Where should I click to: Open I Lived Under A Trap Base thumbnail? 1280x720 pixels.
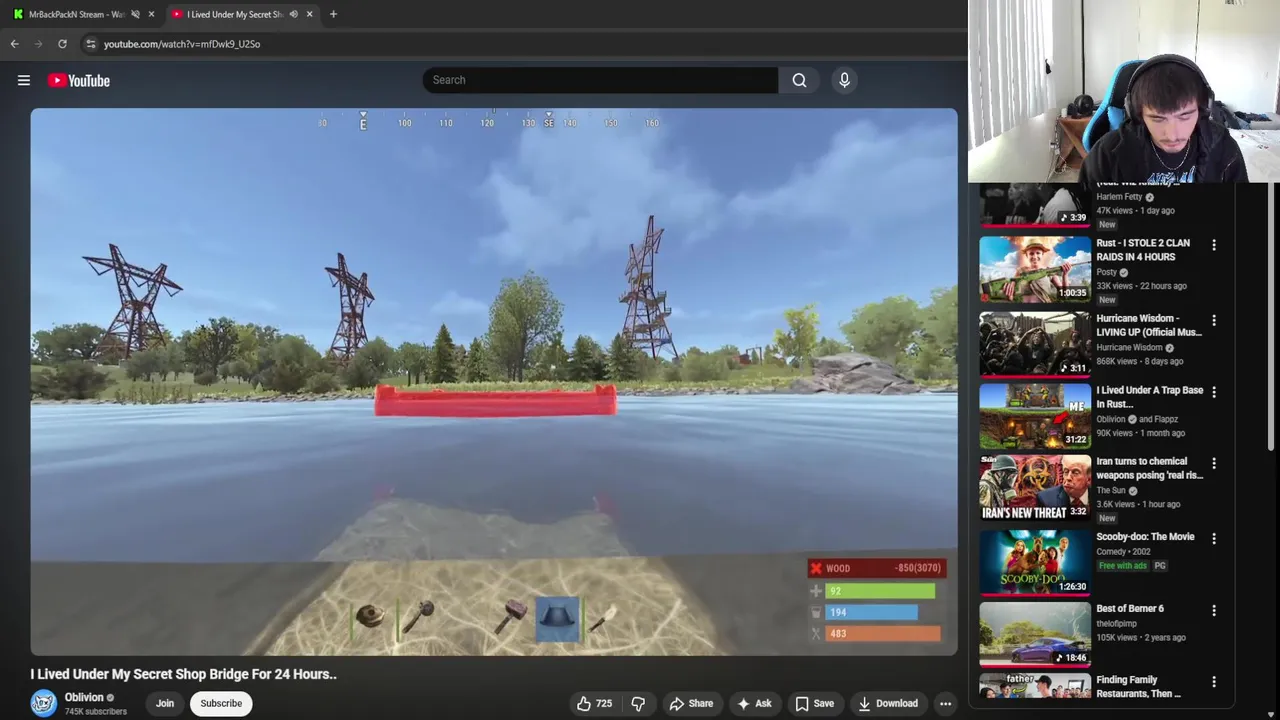tap(1035, 416)
